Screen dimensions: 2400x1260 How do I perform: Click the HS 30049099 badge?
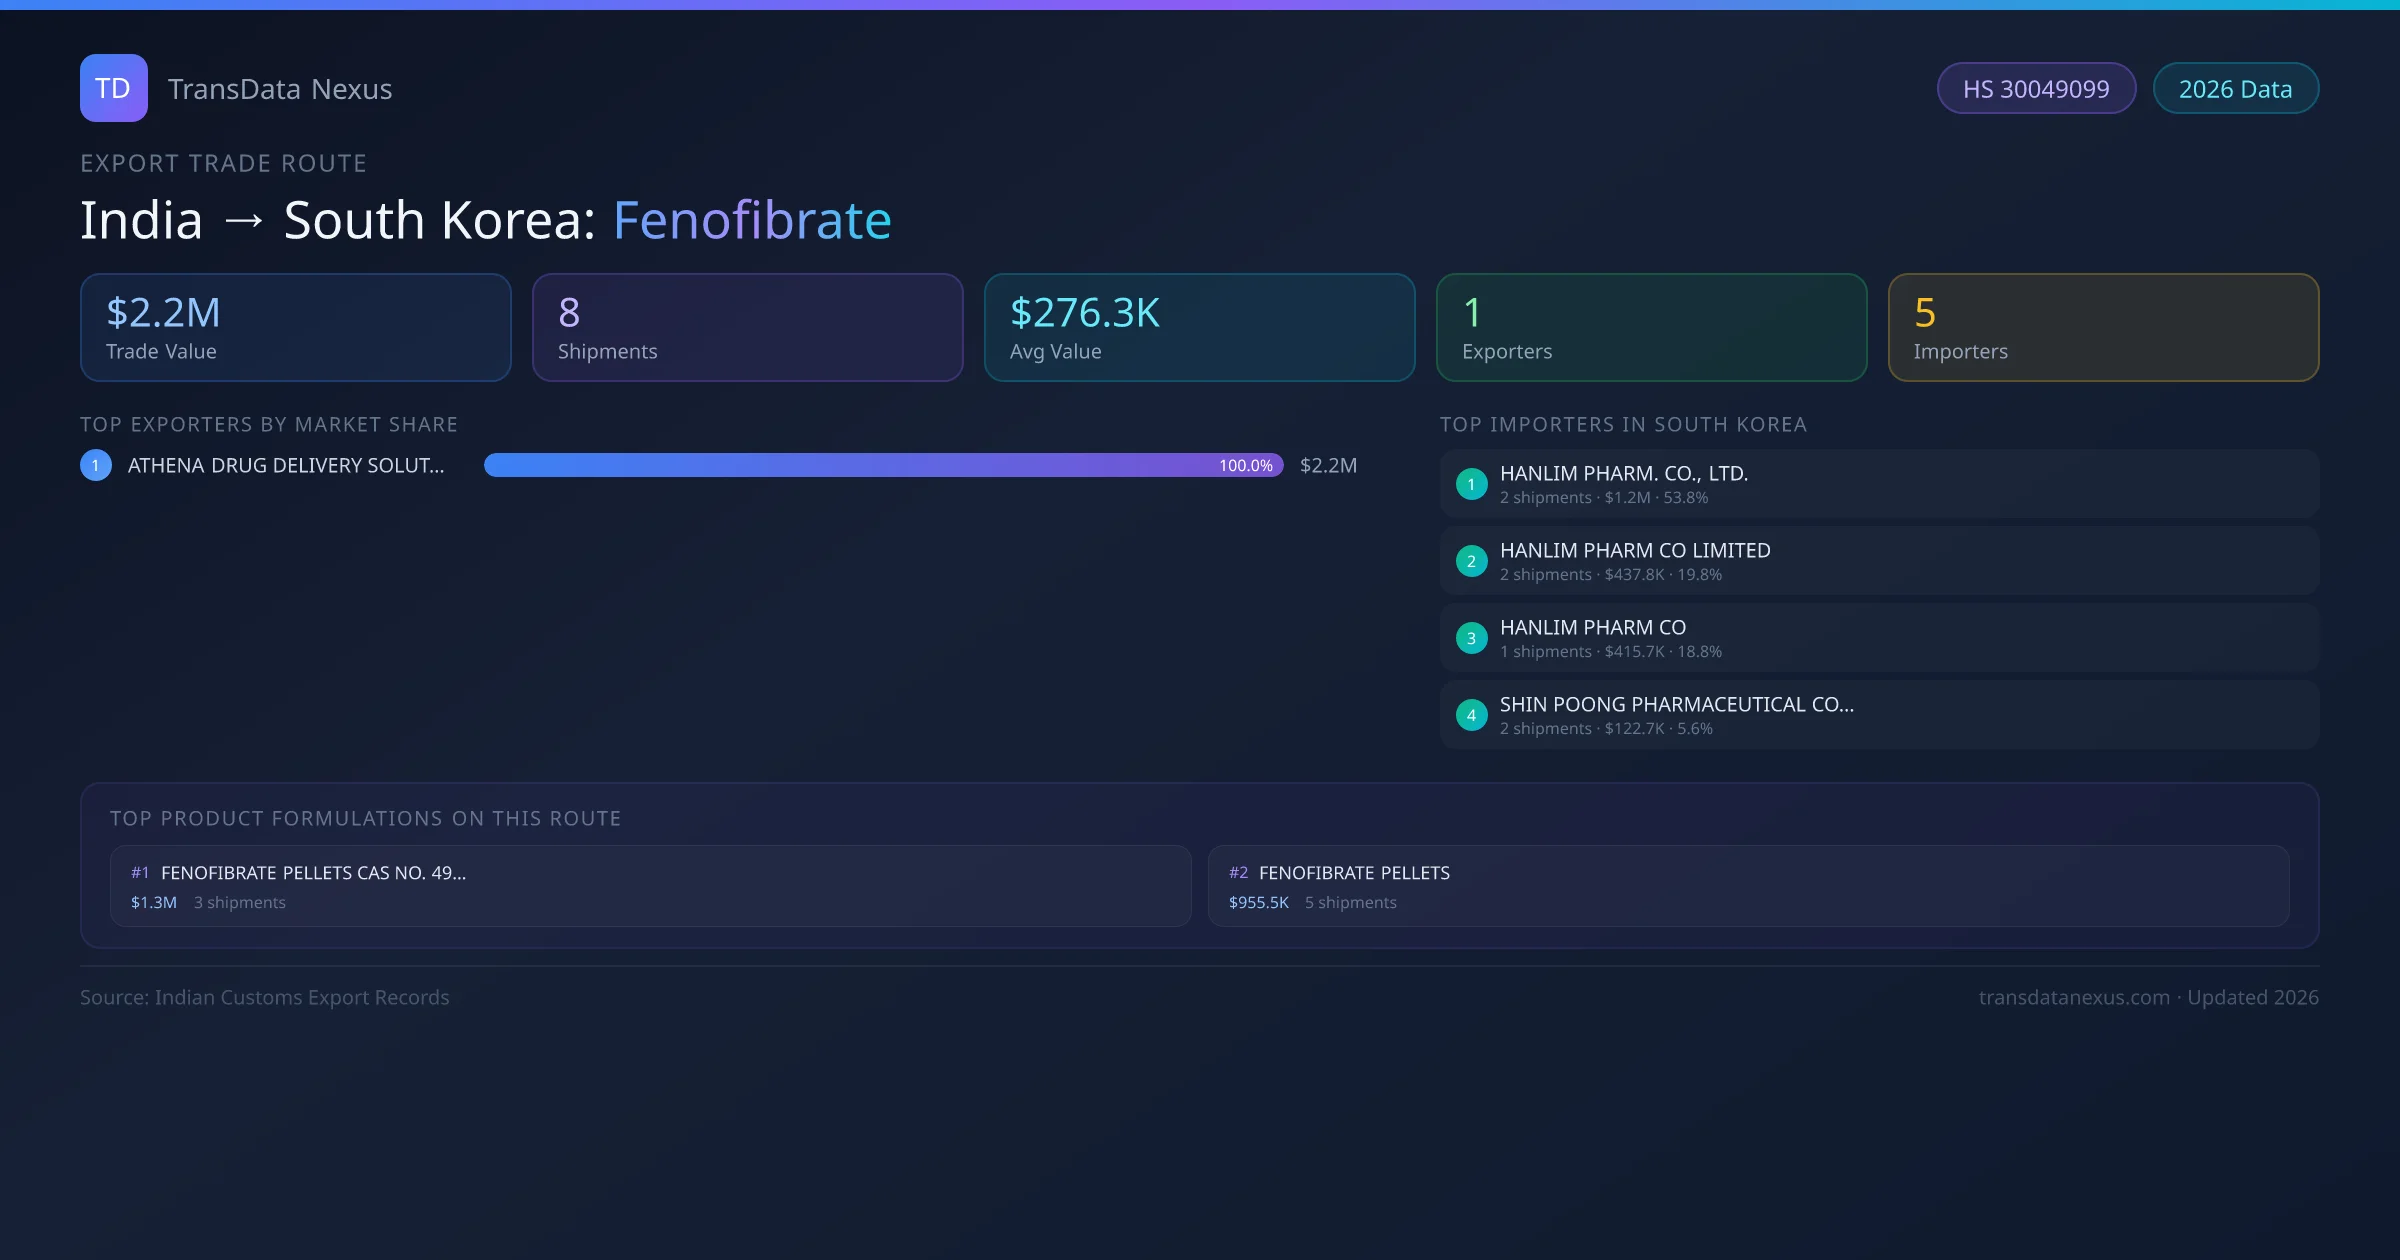pos(2036,89)
